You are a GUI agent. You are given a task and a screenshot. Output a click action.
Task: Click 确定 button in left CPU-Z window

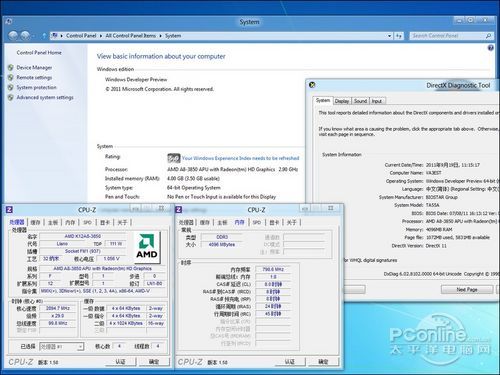coord(154,362)
